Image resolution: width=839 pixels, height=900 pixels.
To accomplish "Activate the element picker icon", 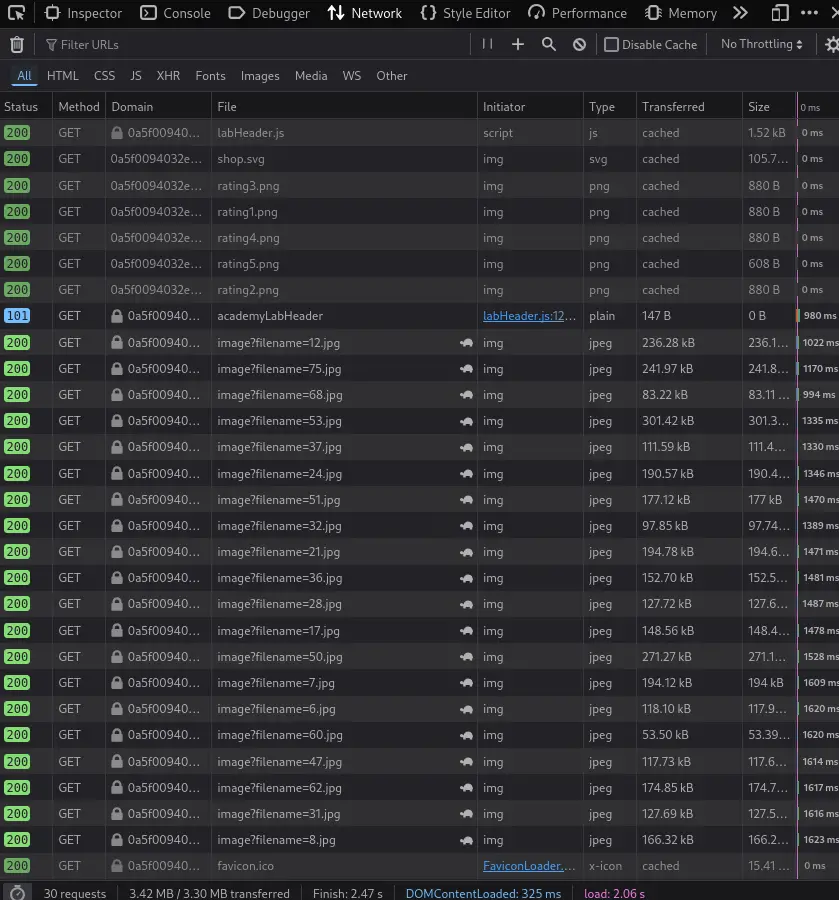I will click(x=16, y=13).
